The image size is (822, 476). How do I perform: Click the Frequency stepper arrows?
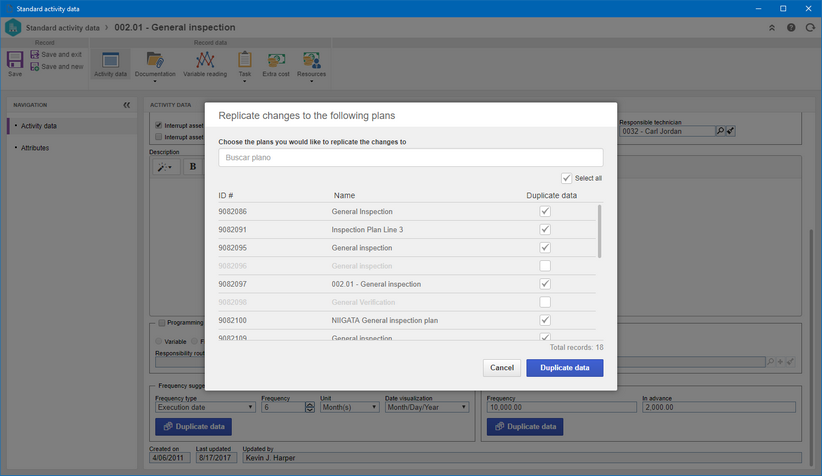pos(310,407)
